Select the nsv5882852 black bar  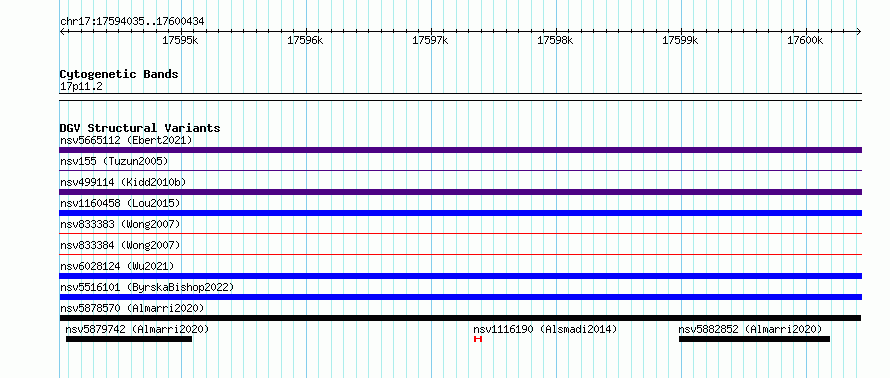coord(754,339)
